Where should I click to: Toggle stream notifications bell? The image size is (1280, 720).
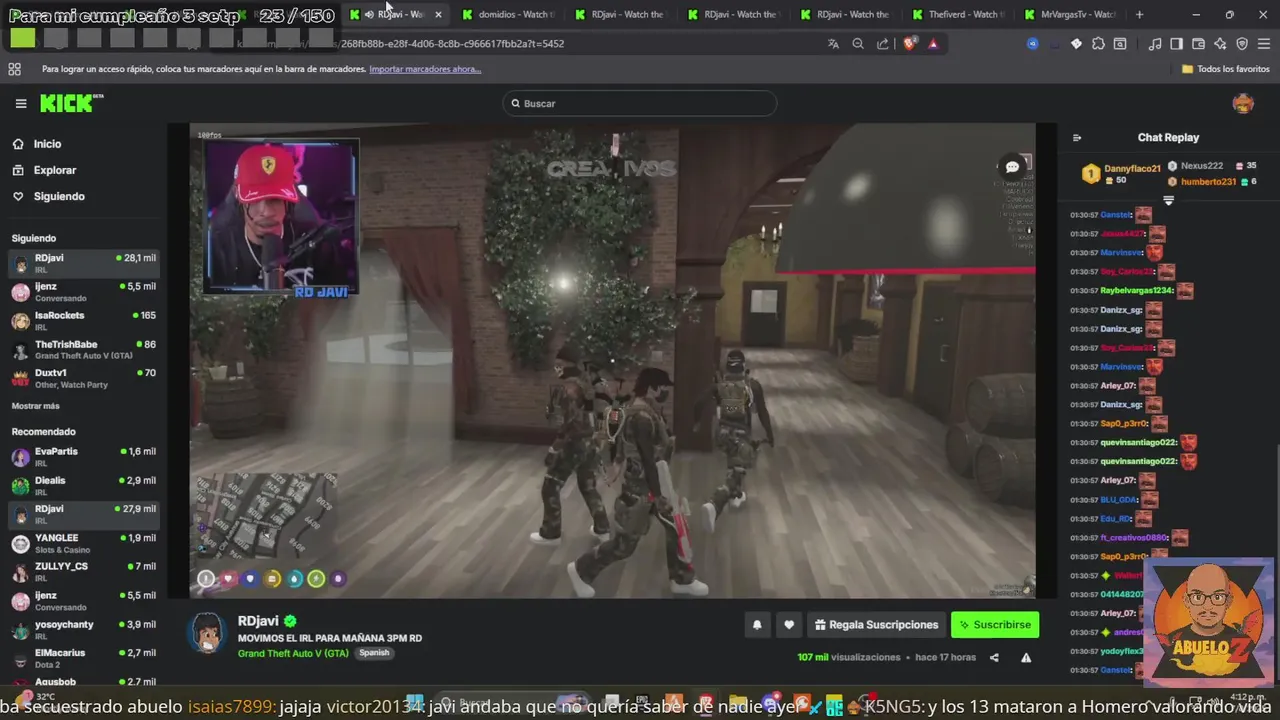(x=757, y=625)
